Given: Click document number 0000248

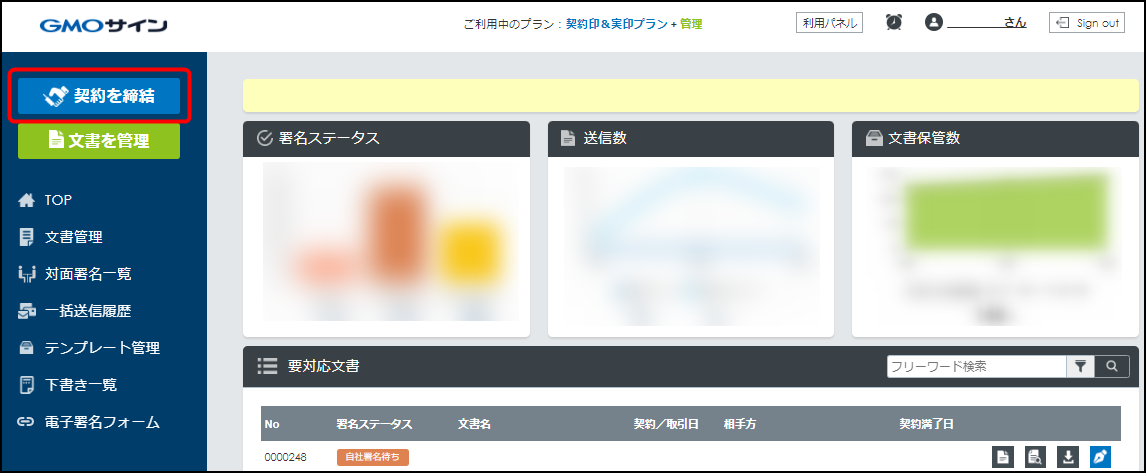Looking at the screenshot, I should (x=286, y=458).
